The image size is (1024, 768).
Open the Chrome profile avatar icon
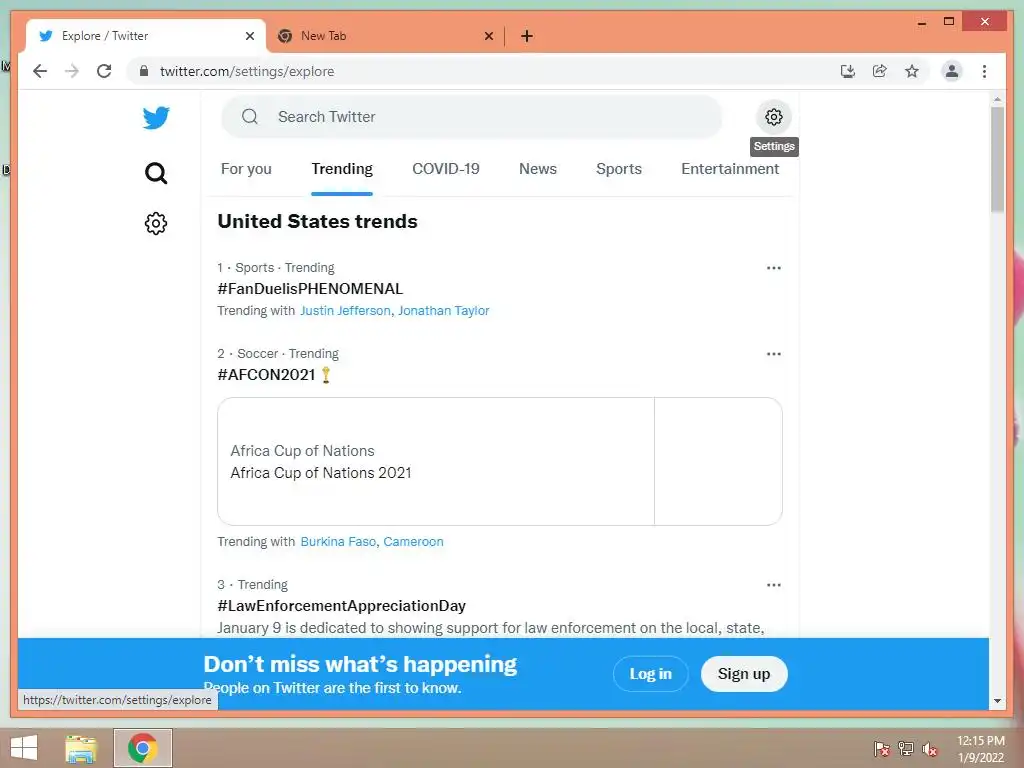(952, 71)
